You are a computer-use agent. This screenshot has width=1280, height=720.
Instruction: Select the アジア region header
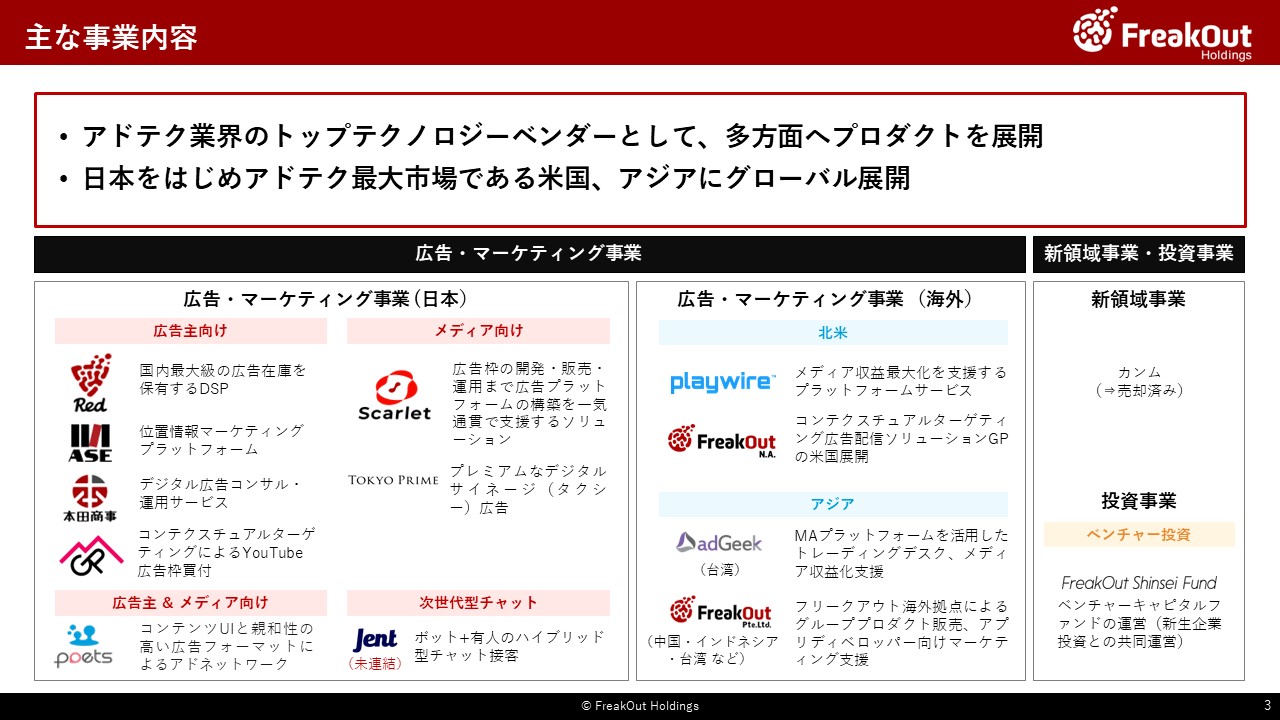[x=833, y=504]
